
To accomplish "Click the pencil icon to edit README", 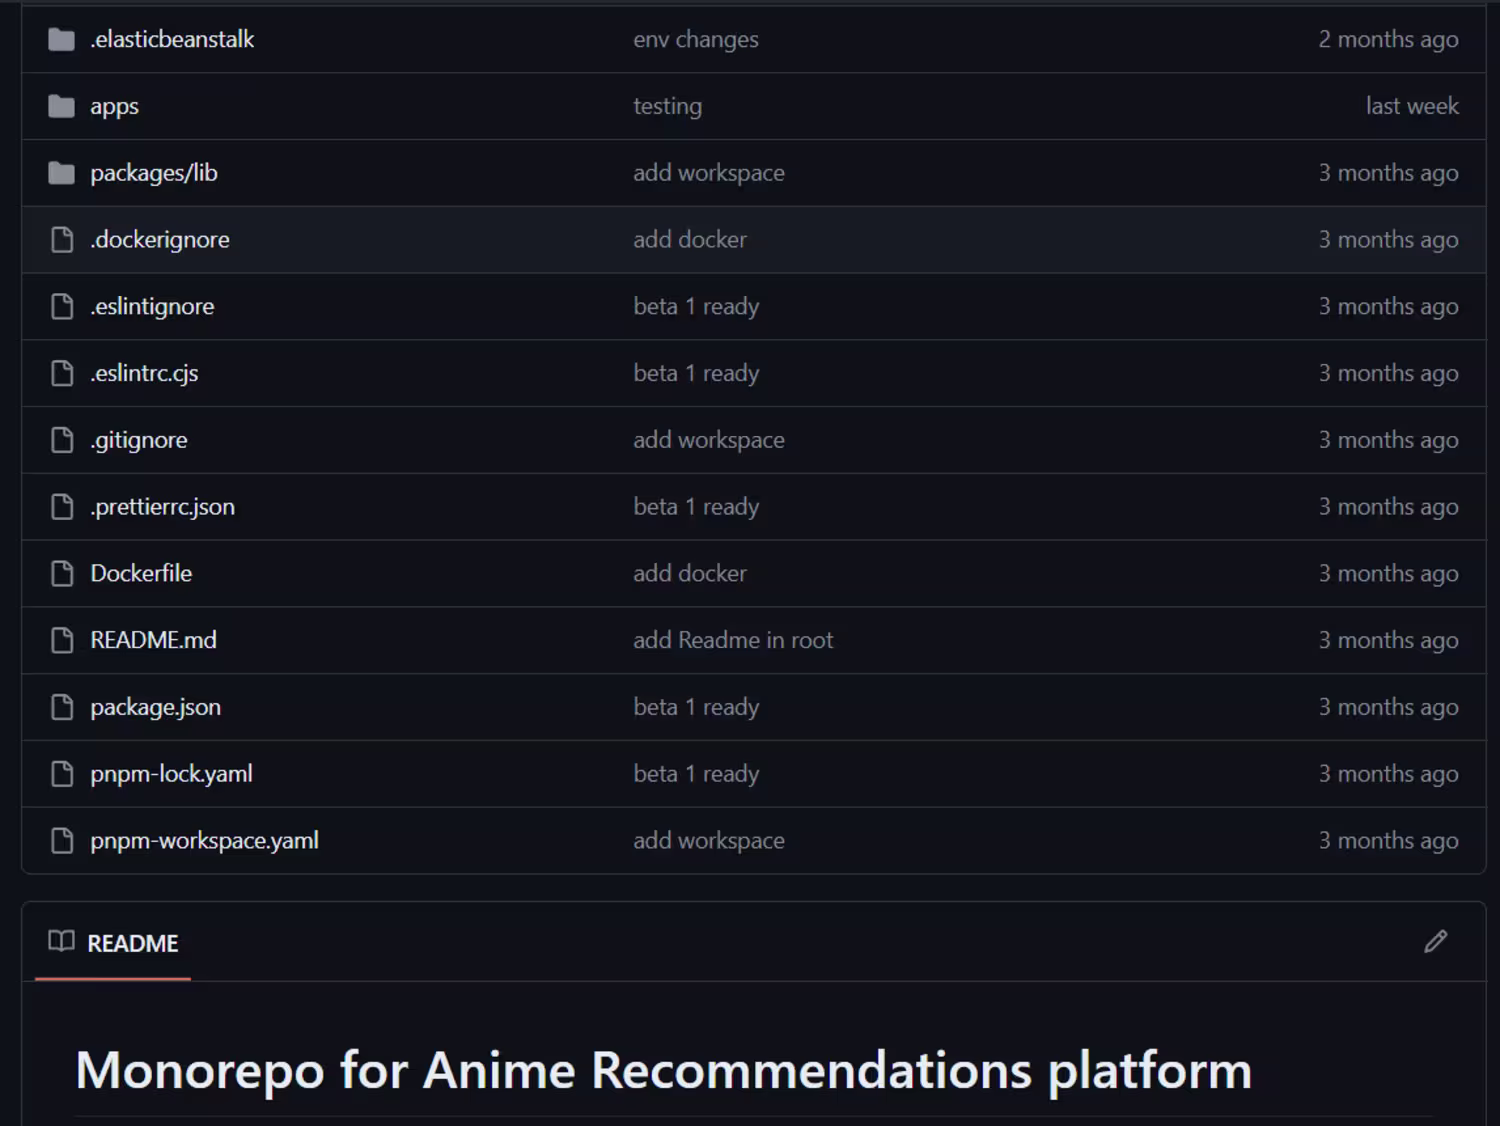I will (1435, 941).
